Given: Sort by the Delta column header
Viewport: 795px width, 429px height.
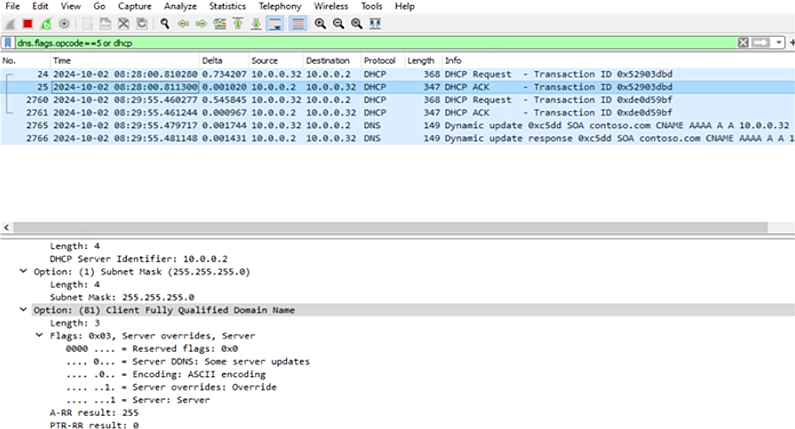Looking at the screenshot, I should 224,61.
